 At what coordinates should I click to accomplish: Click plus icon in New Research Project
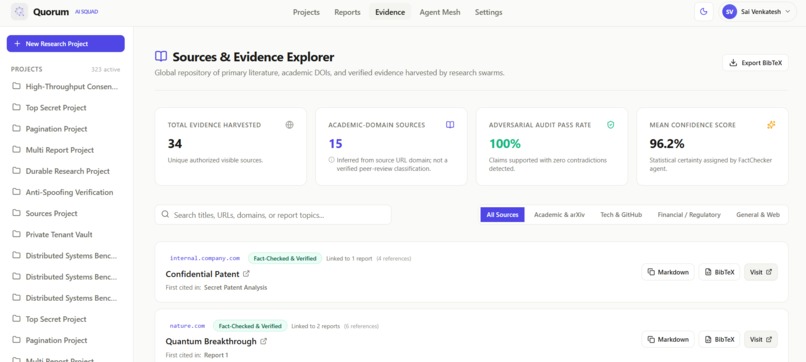coord(17,44)
